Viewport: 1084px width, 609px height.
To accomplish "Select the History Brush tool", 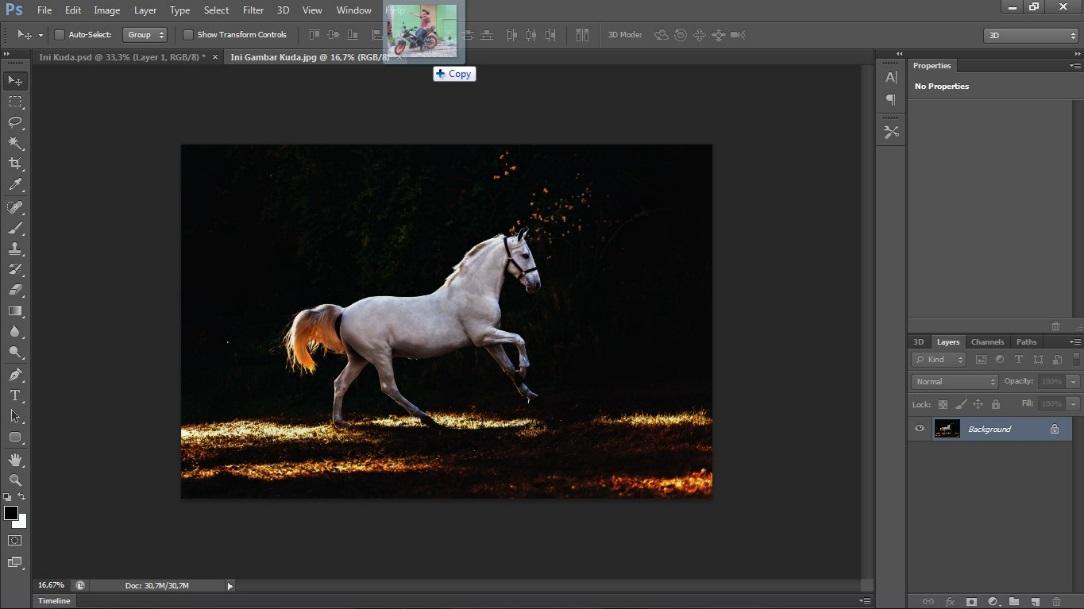I will click(x=15, y=270).
